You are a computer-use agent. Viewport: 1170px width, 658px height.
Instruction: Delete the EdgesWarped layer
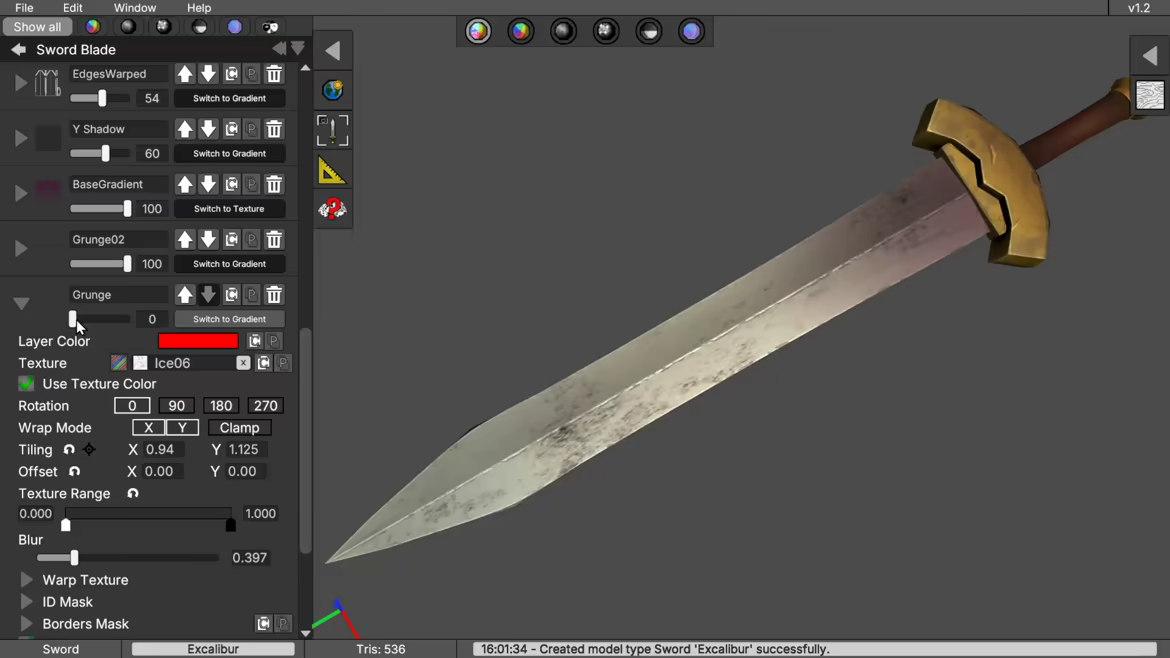click(x=274, y=74)
